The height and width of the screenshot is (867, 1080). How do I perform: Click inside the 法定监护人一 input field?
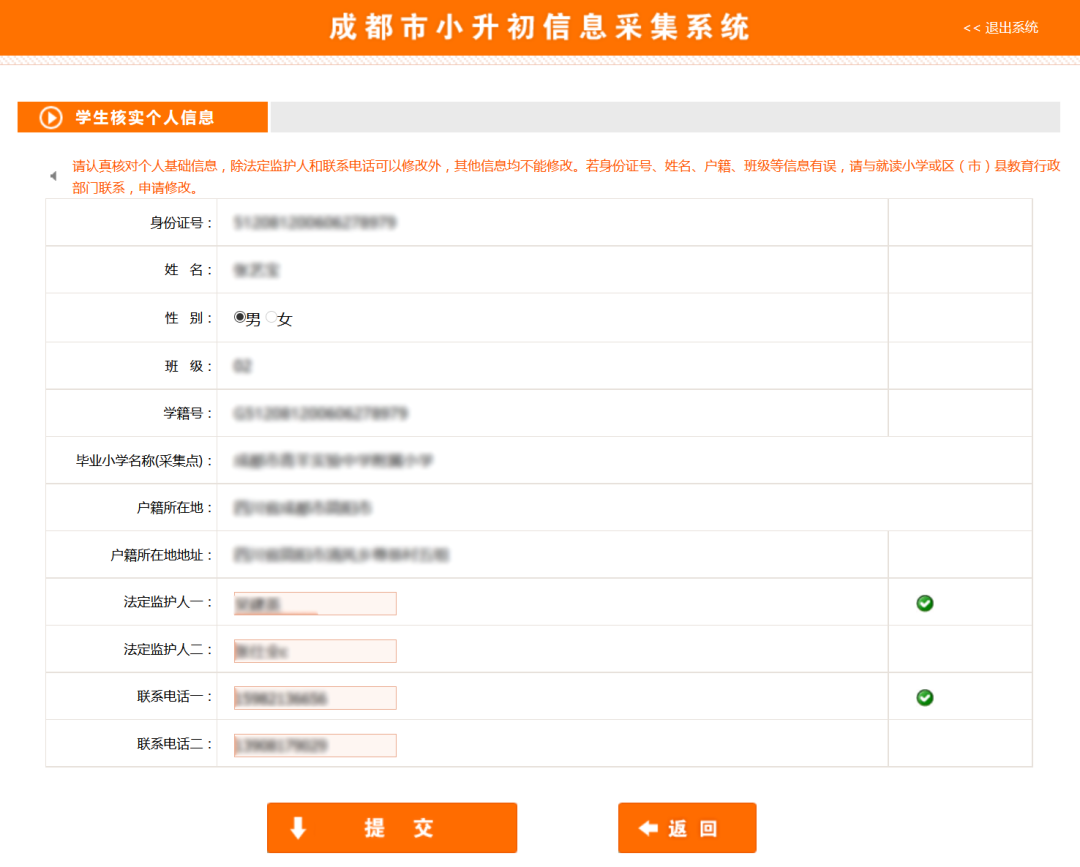(314, 603)
